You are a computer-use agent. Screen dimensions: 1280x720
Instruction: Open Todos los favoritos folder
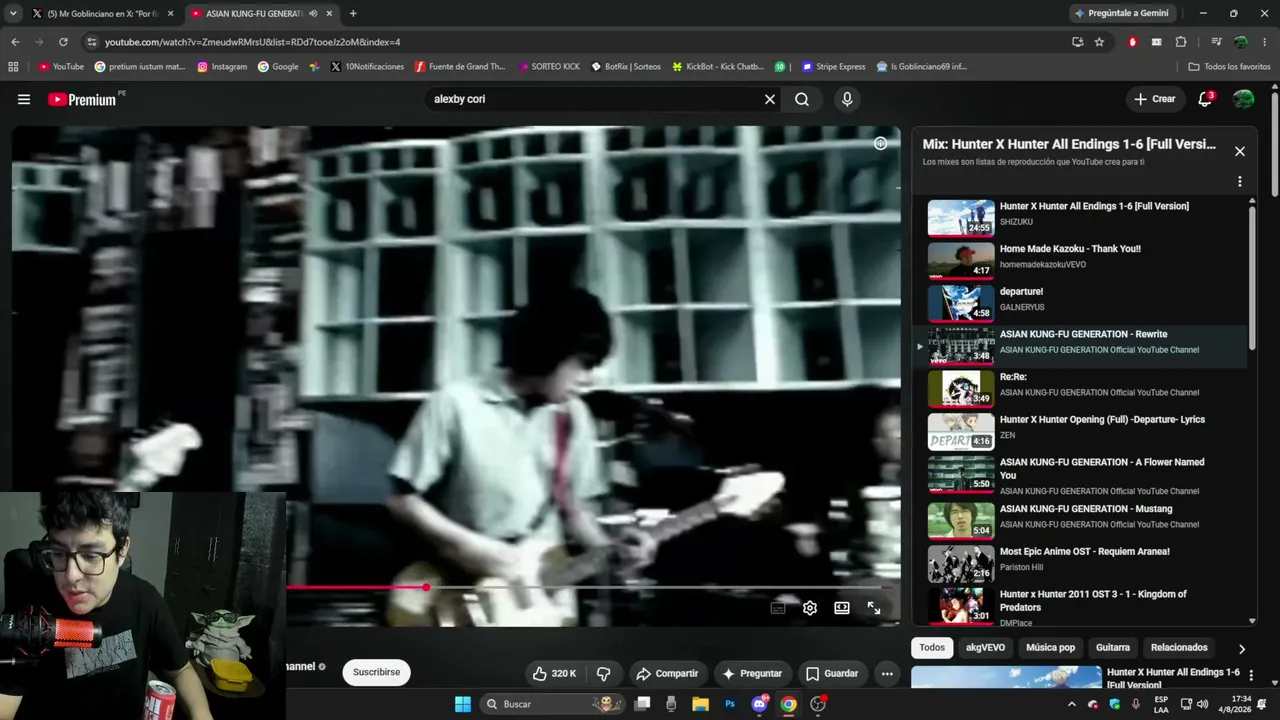[1229, 67]
